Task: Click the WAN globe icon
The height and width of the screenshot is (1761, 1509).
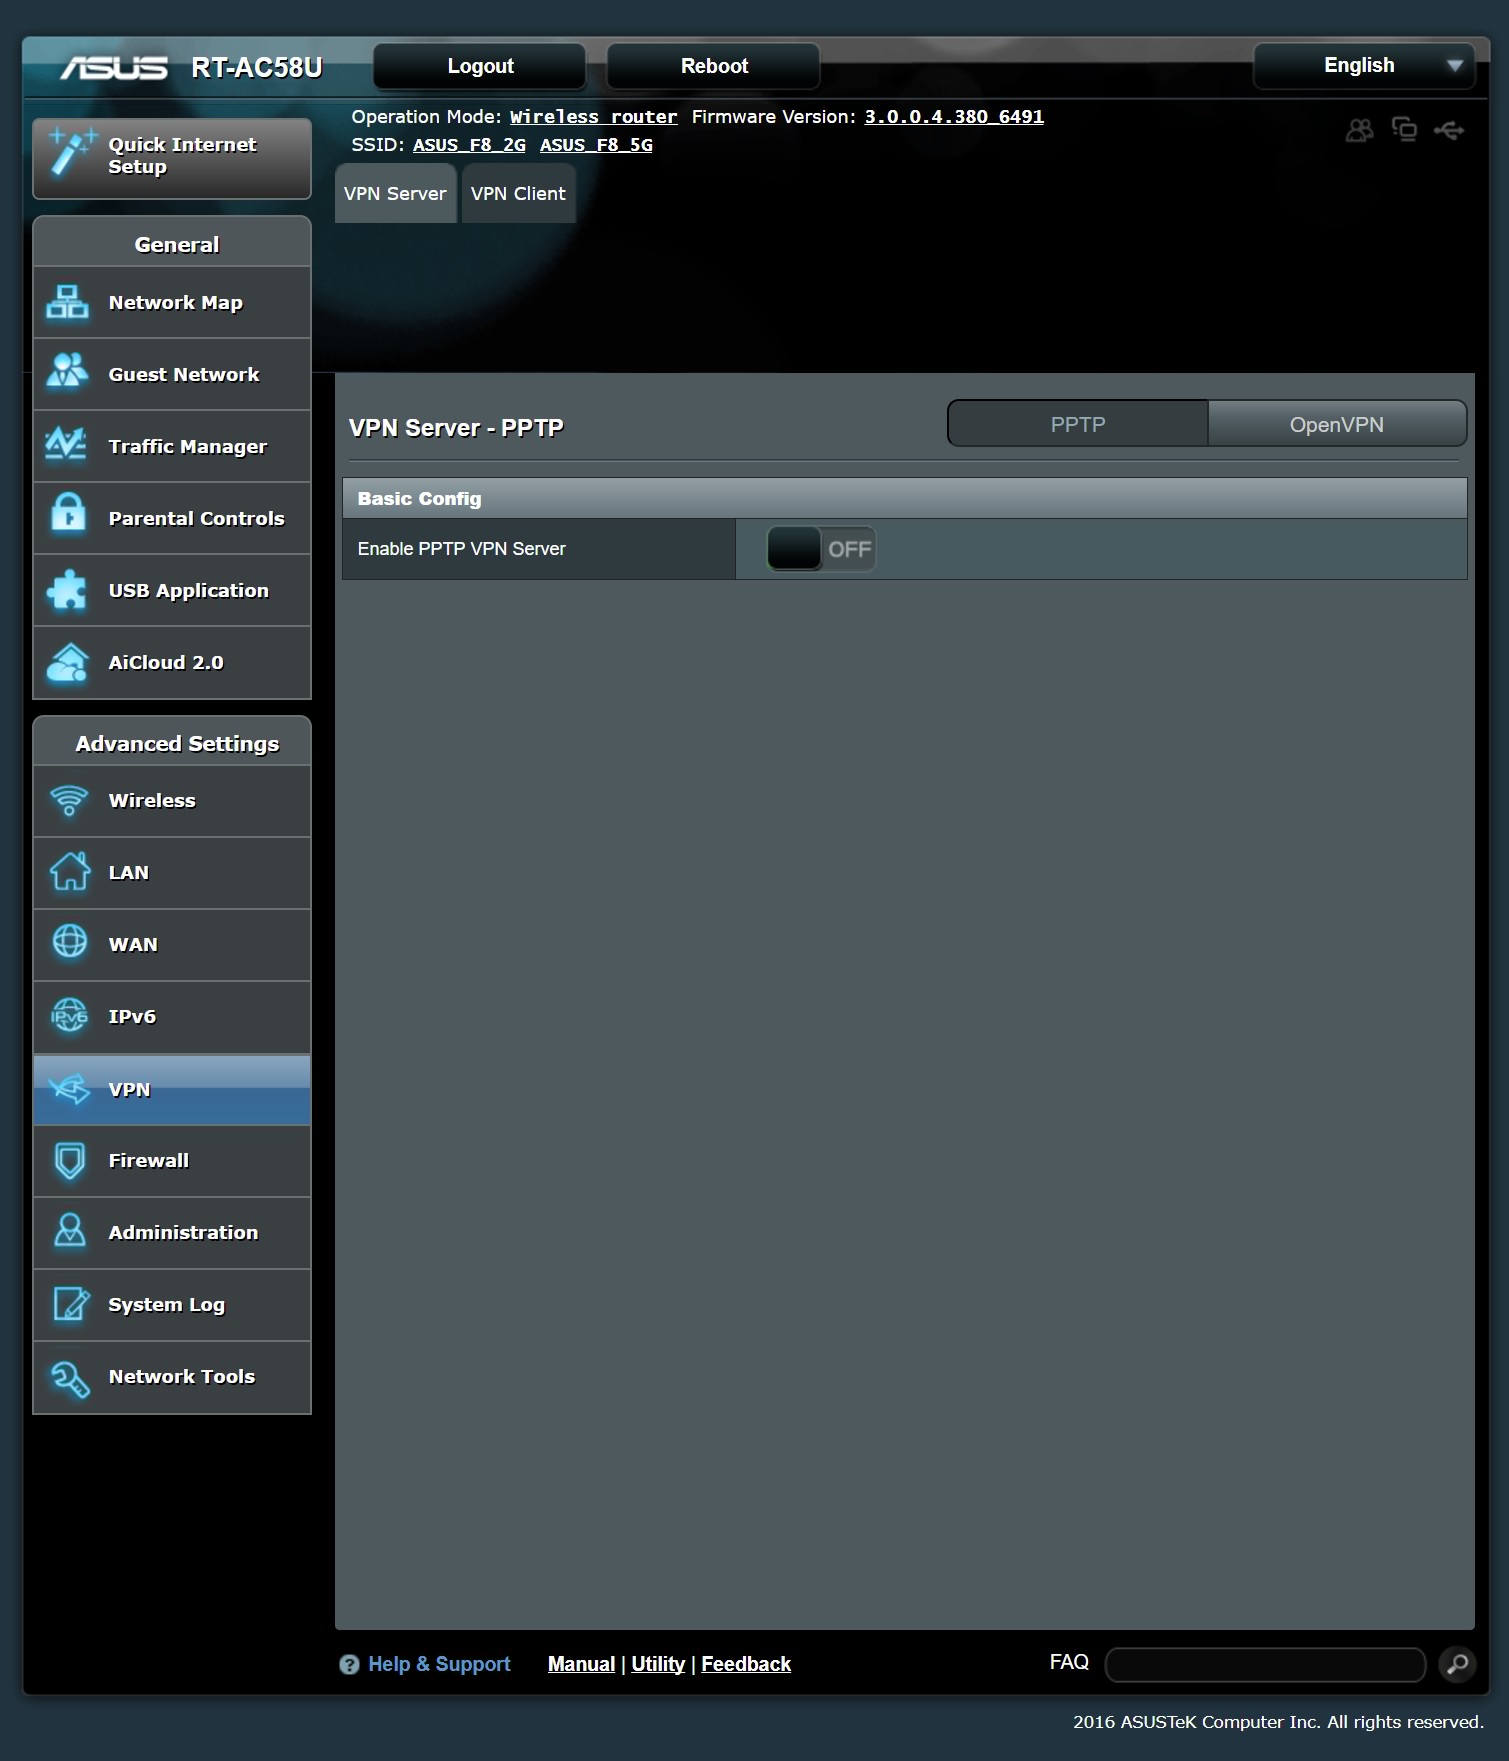Action: pos(69,942)
